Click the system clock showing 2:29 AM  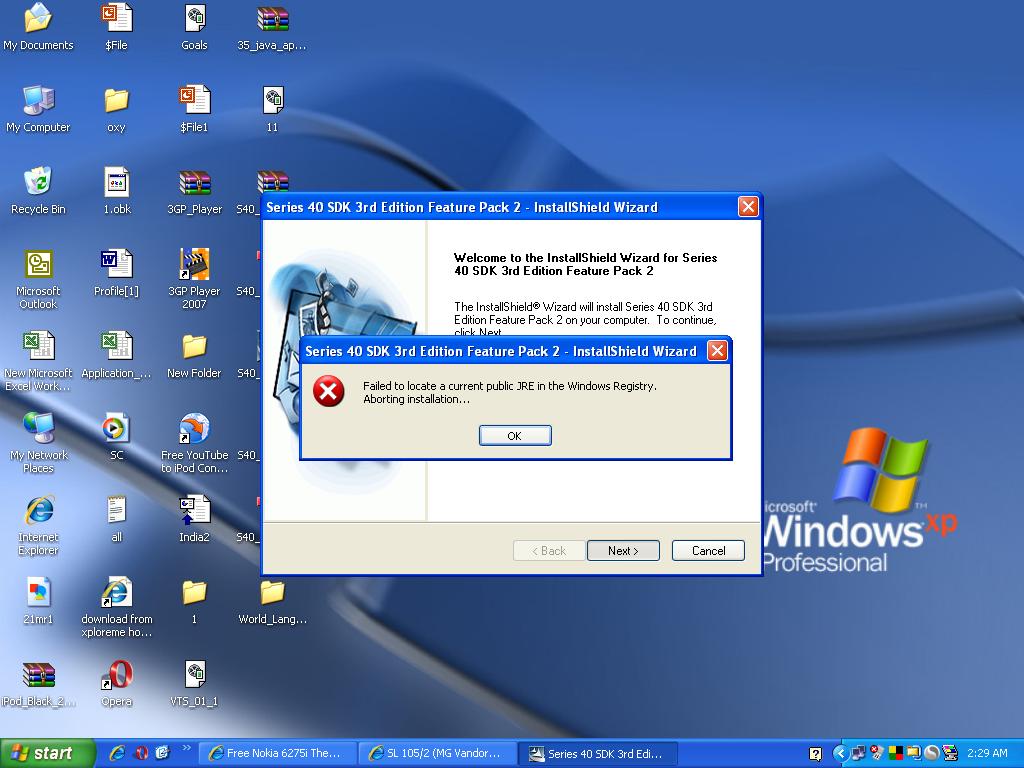[x=987, y=753]
